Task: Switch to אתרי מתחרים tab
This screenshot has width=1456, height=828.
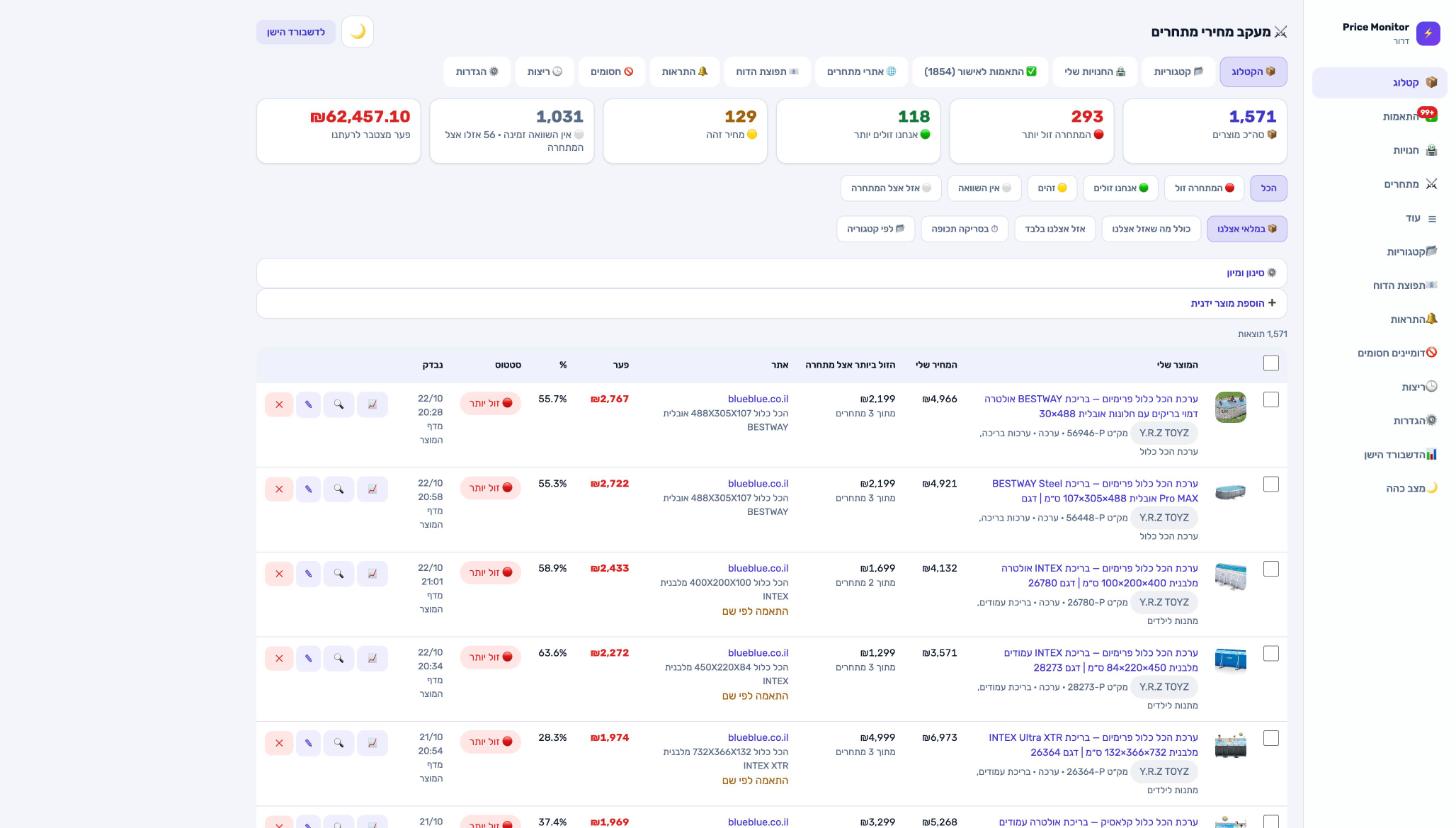Action: click(x=862, y=72)
